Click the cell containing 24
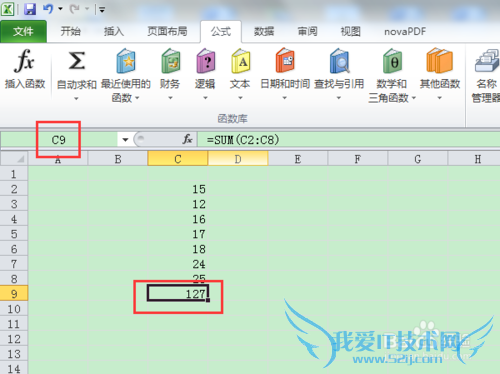500x374 pixels. (x=178, y=264)
